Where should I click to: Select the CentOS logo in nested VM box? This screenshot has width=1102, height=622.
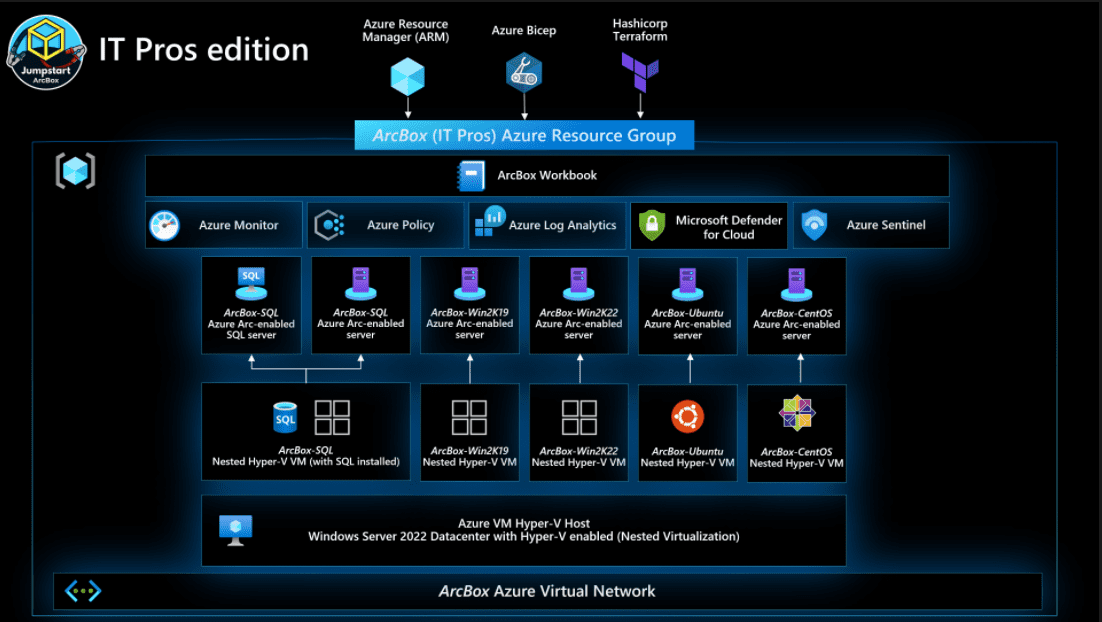(x=796, y=413)
